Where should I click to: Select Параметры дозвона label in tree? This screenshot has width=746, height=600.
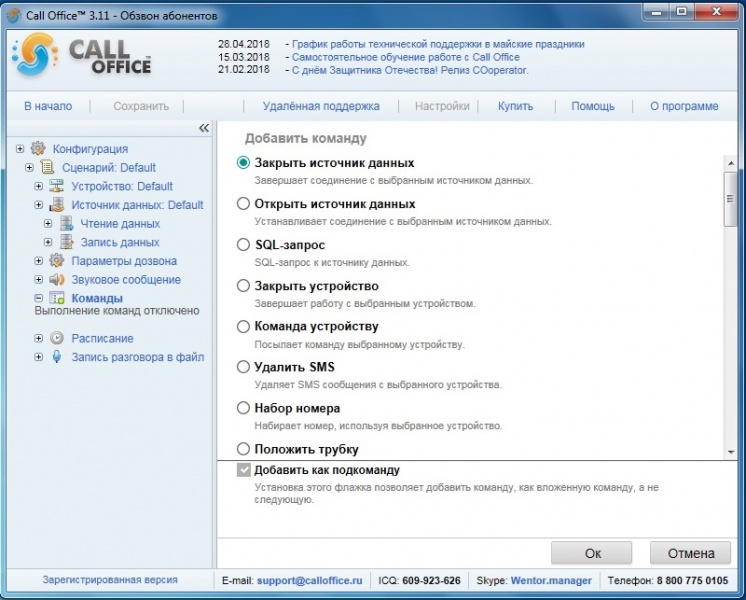[x=124, y=261]
